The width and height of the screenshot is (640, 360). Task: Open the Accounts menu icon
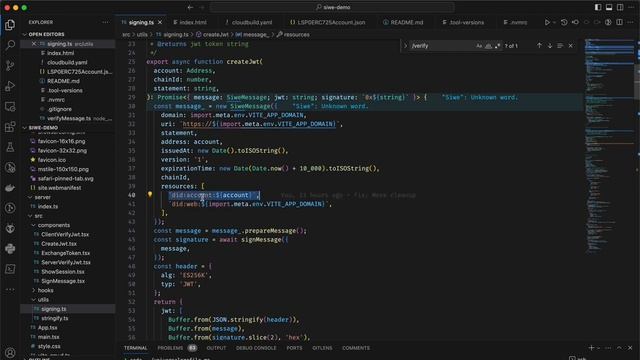click(x=10, y=352)
